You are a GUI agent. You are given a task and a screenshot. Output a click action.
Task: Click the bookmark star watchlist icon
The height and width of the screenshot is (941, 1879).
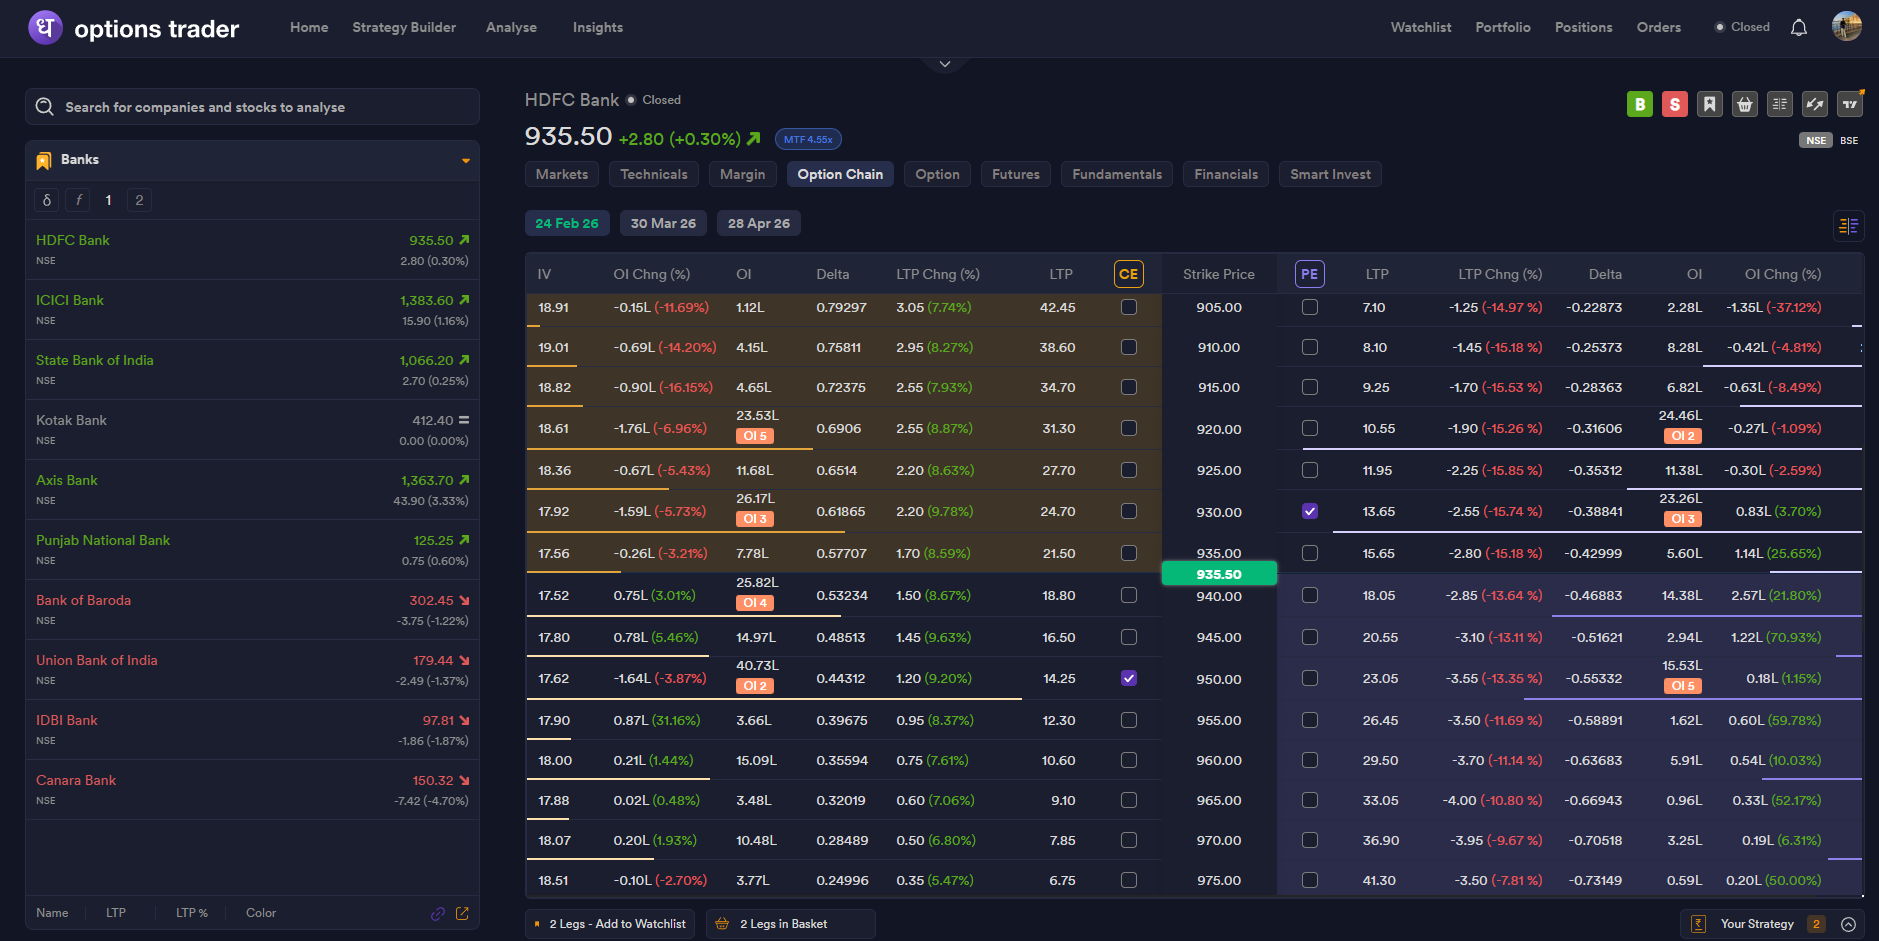pyautogui.click(x=1709, y=104)
